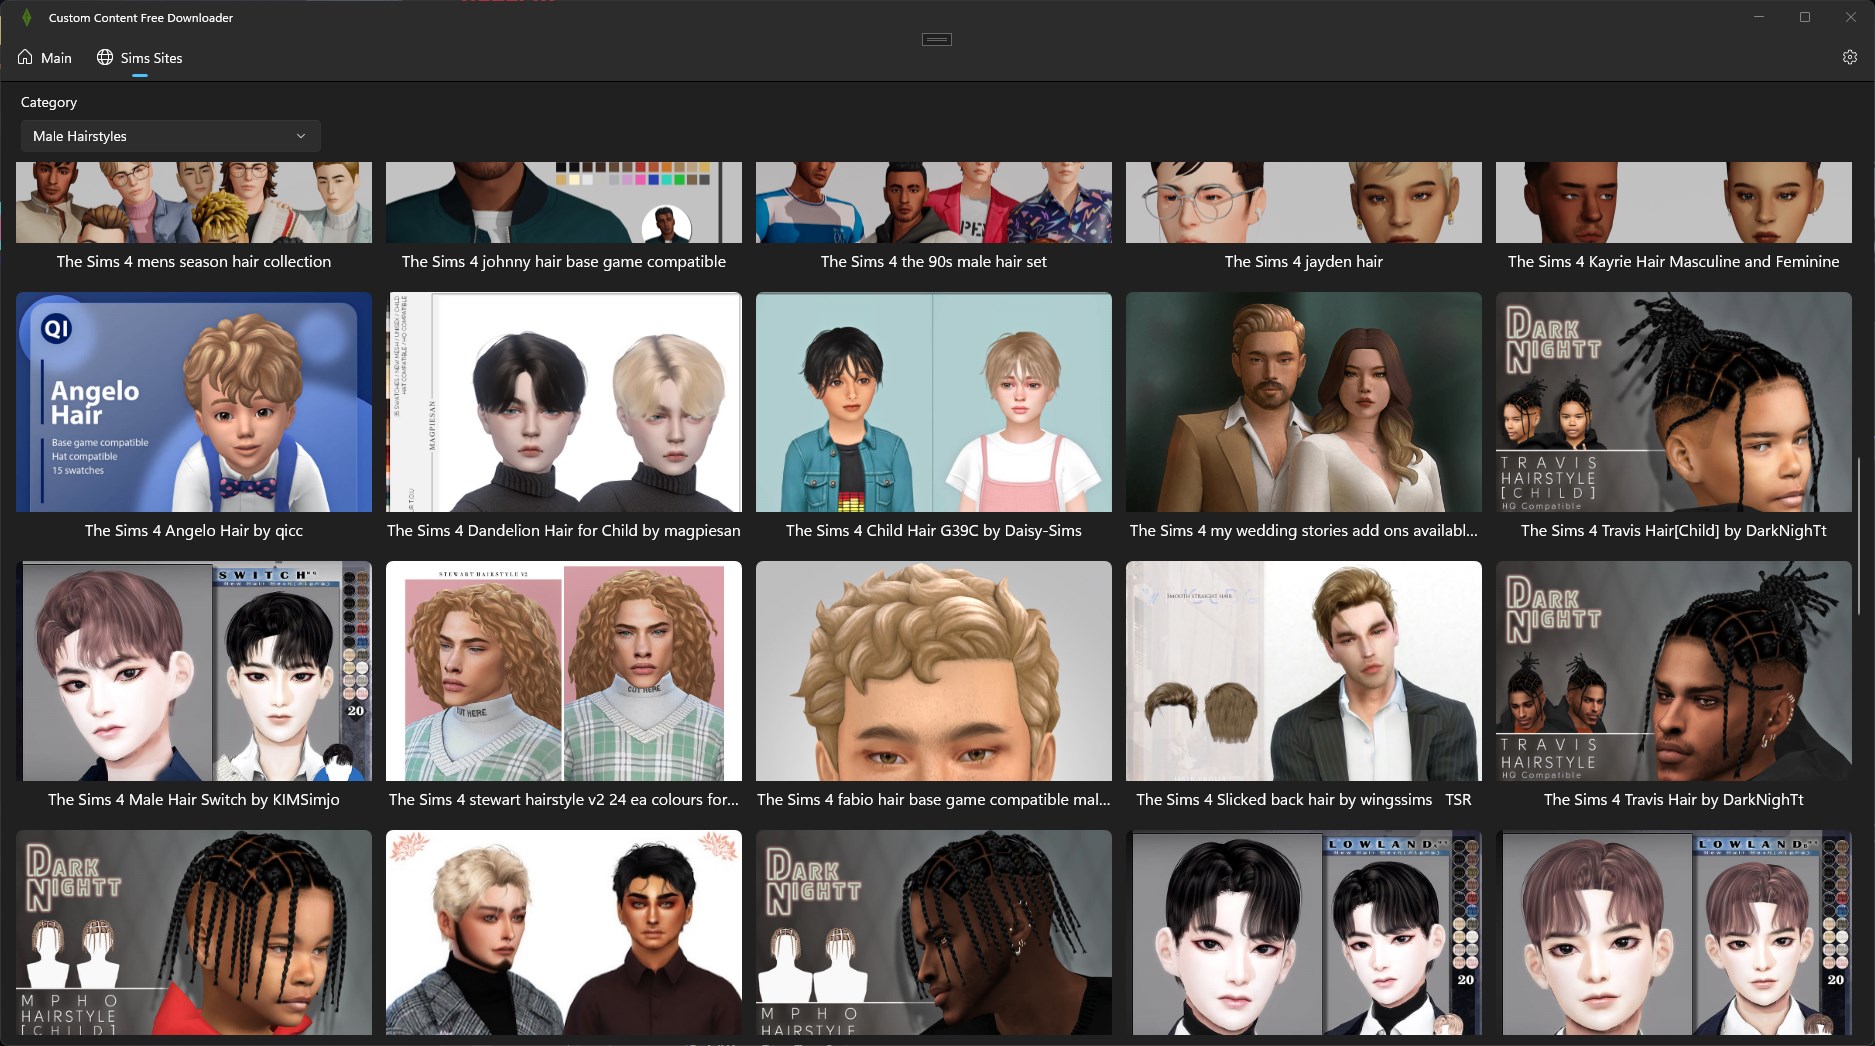
Task: Expand the Male Hairstyles category dropdown
Action: tap(170, 136)
